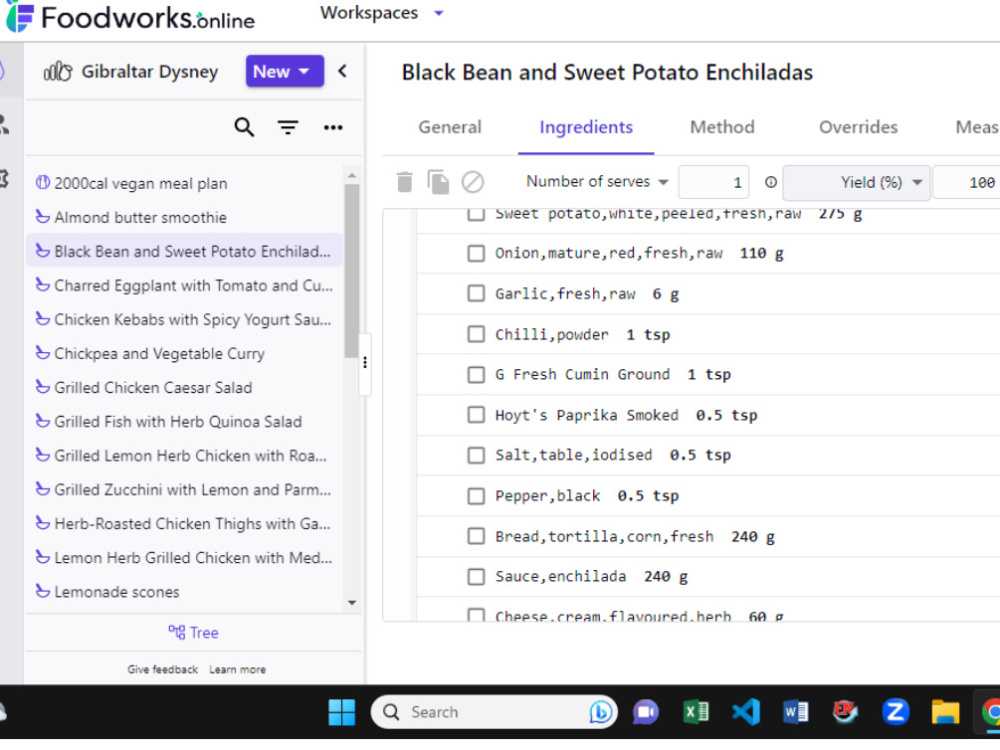Click the recipe icon beside Lemonade scones
Image resolution: width=1000 pixels, height=750 pixels.
coord(42,591)
